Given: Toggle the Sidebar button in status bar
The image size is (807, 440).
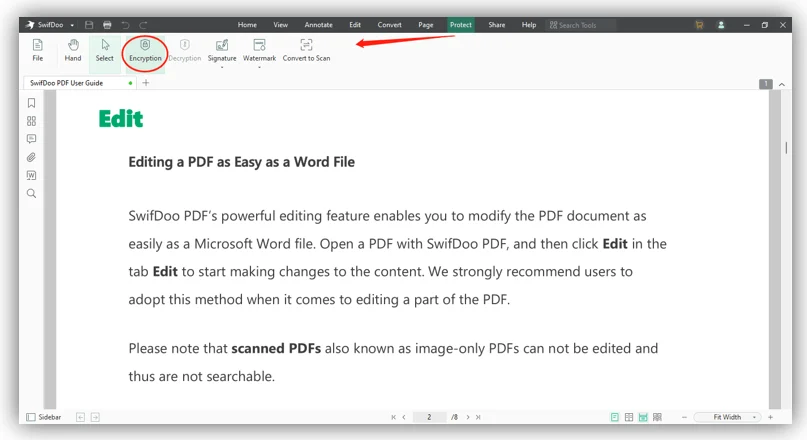Looking at the screenshot, I should coord(44,417).
